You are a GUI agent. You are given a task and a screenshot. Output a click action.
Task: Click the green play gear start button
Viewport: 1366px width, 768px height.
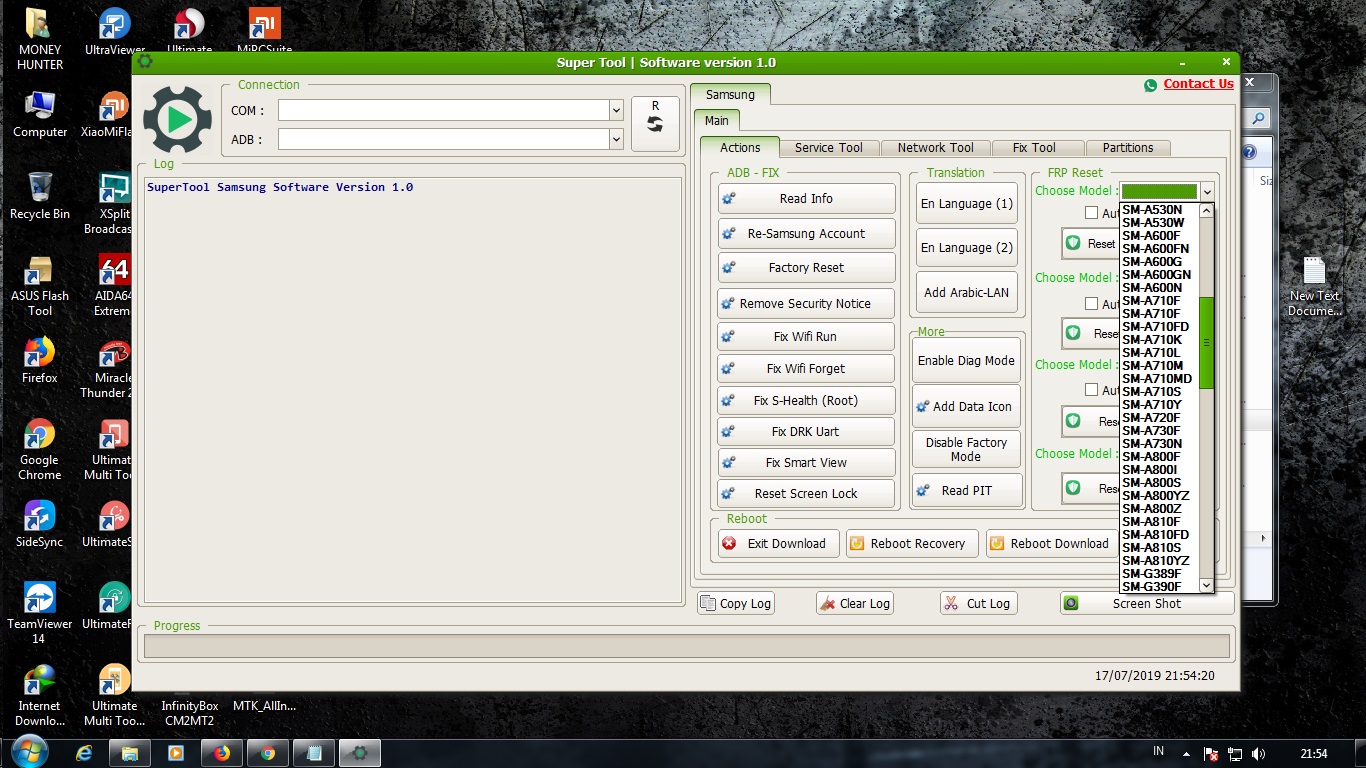tap(177, 120)
